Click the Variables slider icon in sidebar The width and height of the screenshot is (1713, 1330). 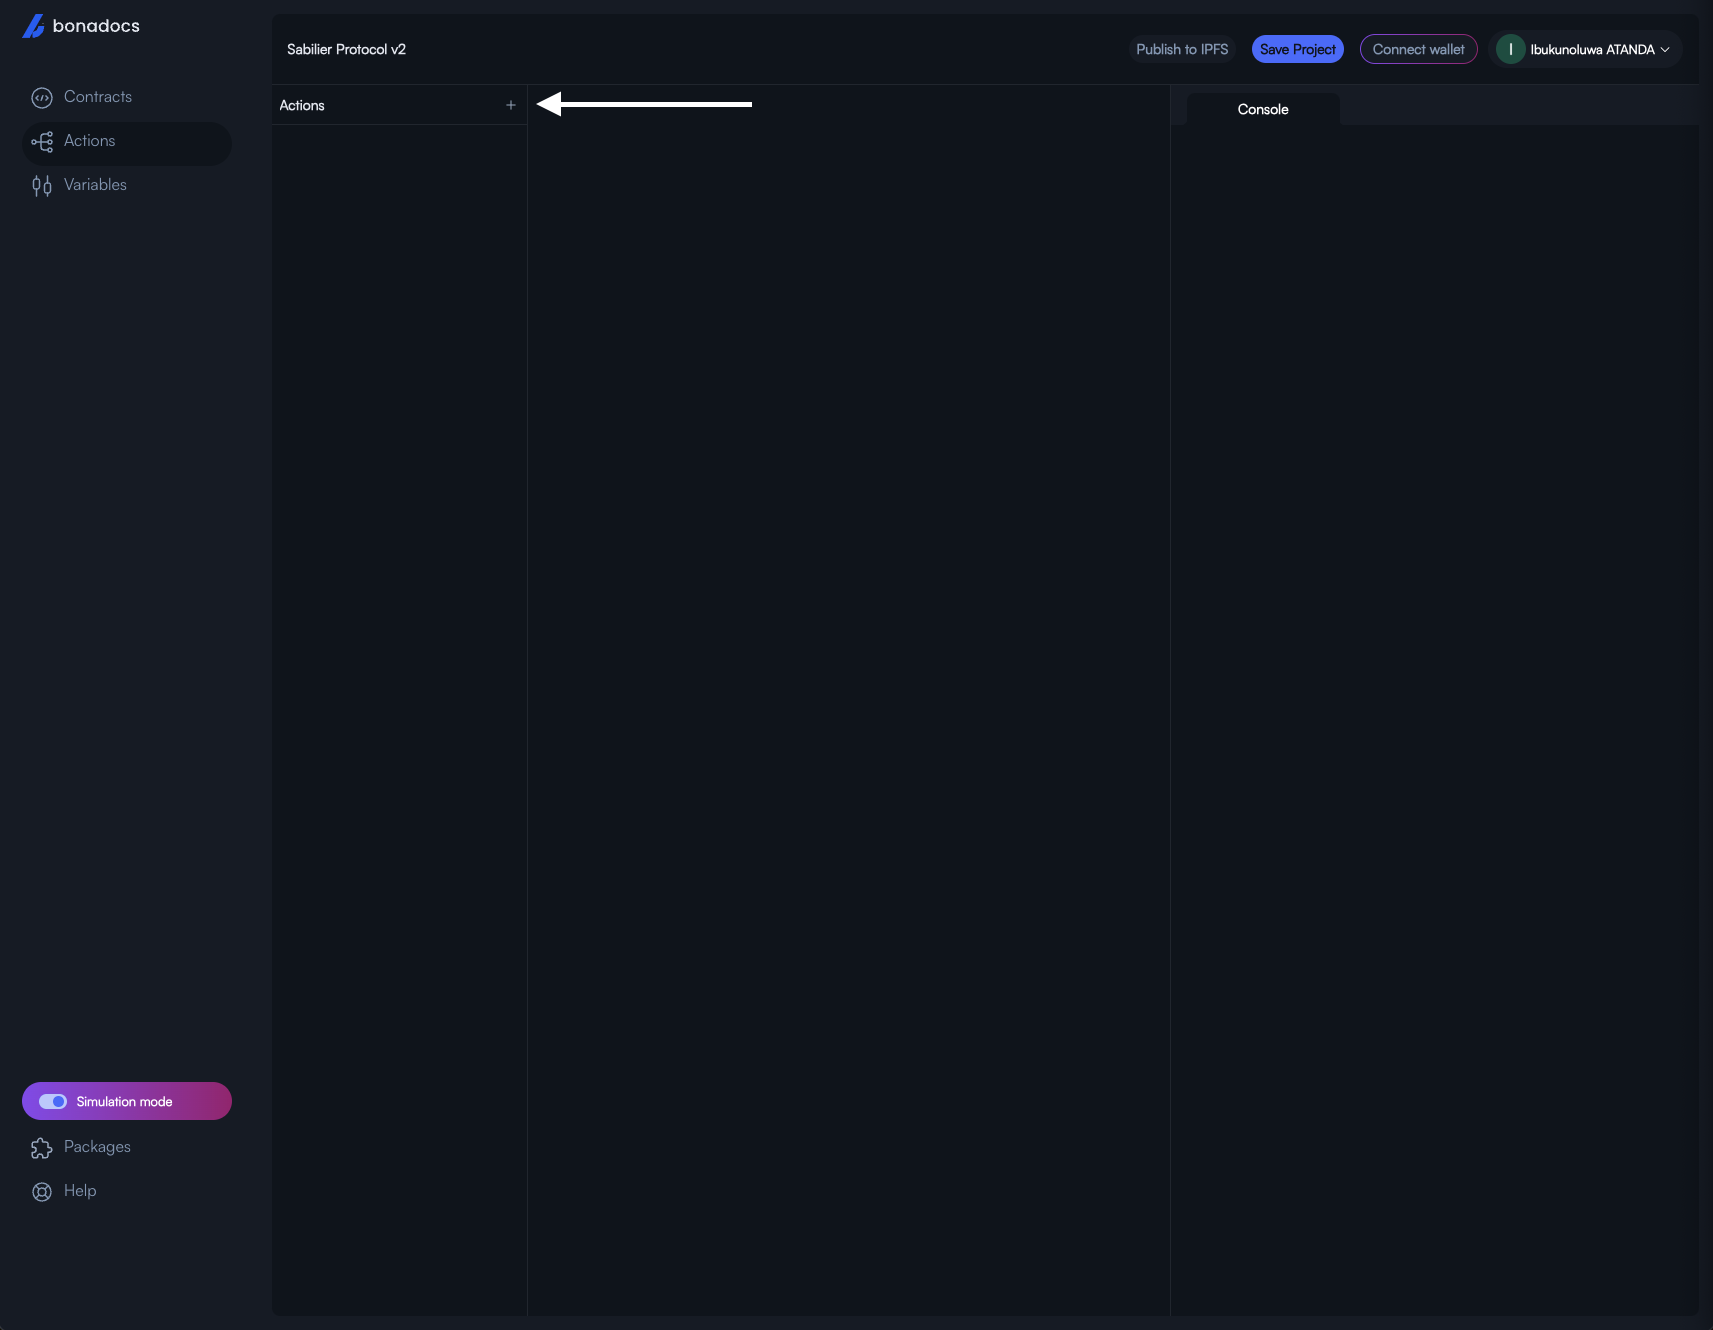[42, 186]
